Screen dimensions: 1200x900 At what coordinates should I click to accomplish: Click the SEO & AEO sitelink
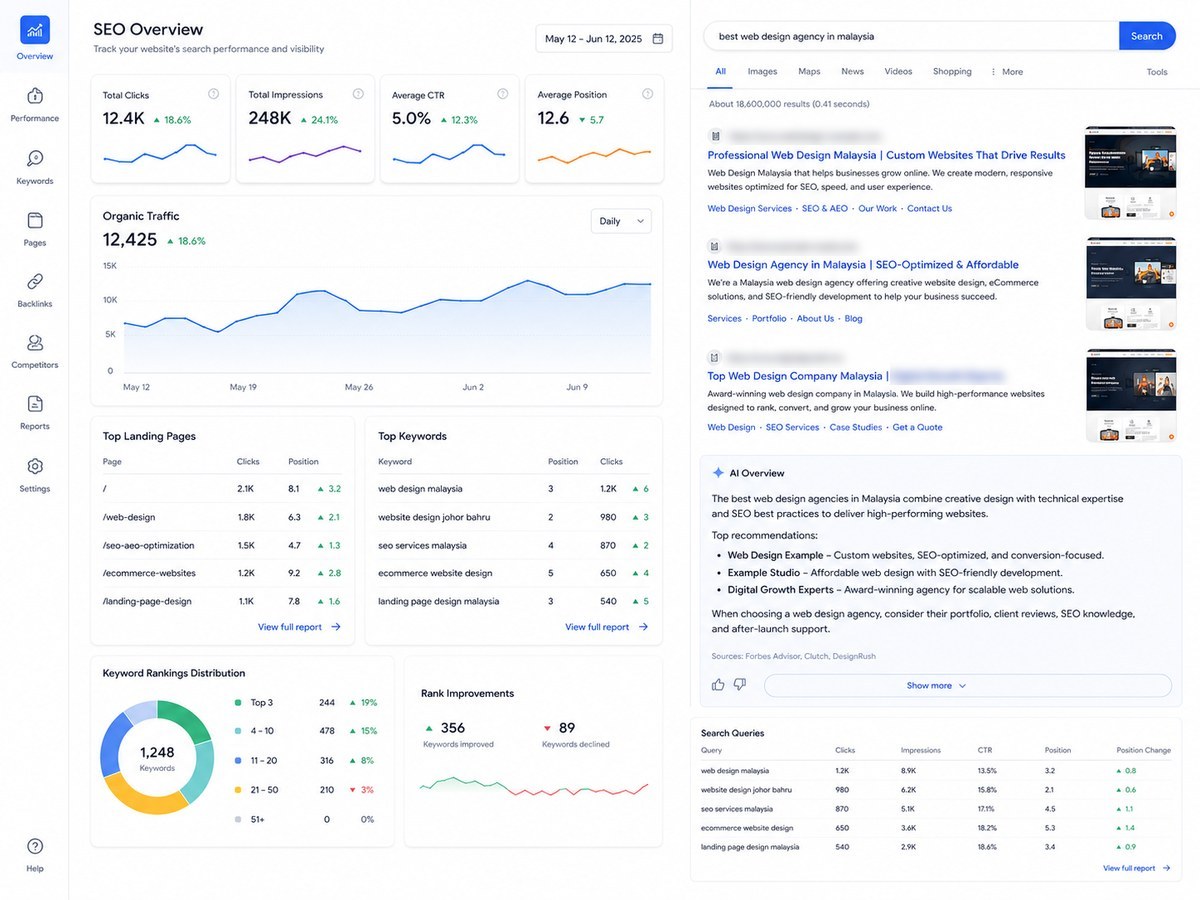click(824, 209)
